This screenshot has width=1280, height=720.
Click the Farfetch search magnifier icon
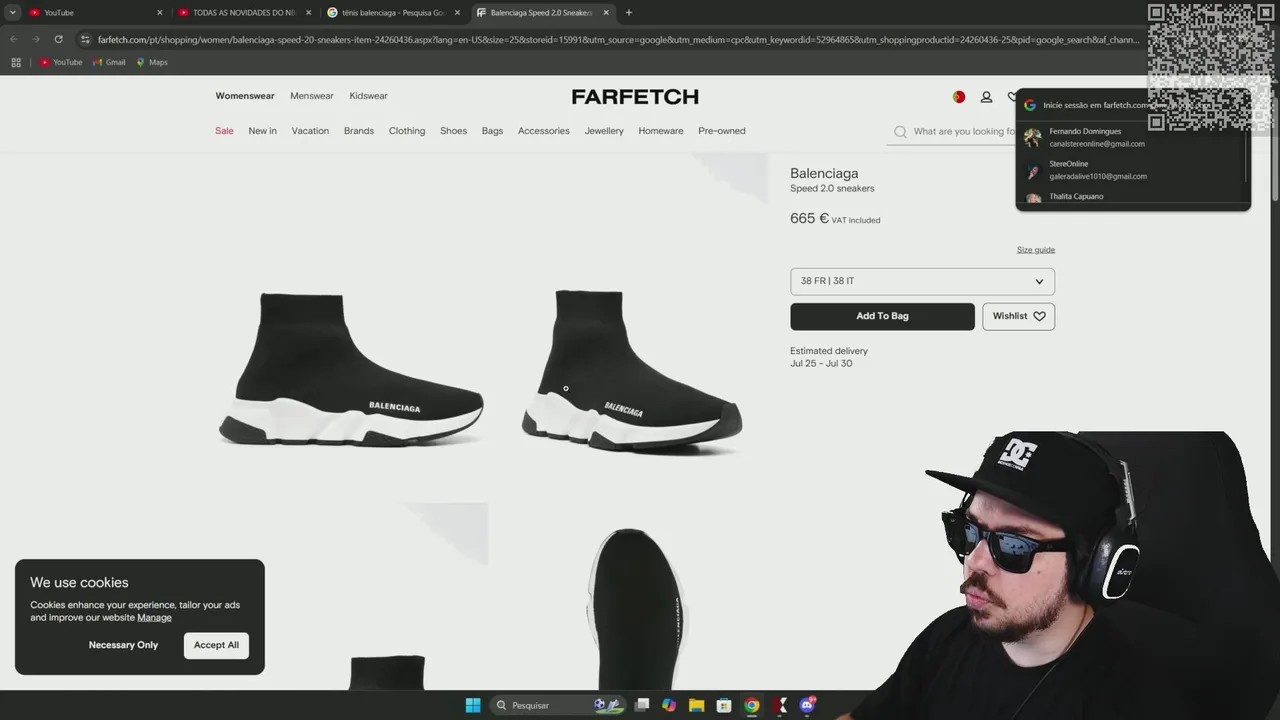[x=900, y=131]
